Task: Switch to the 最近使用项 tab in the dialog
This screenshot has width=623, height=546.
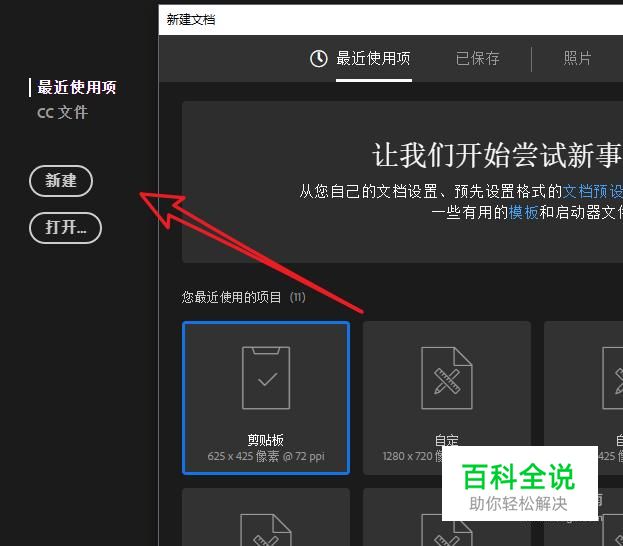Action: point(373,59)
